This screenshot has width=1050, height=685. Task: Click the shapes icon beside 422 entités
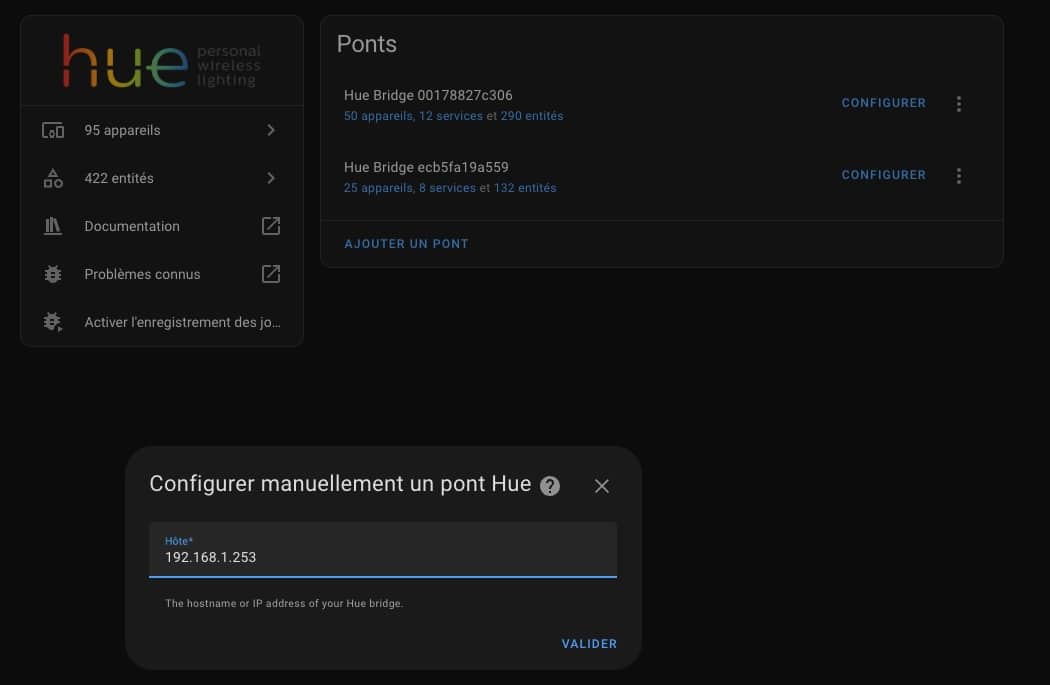[x=53, y=179]
